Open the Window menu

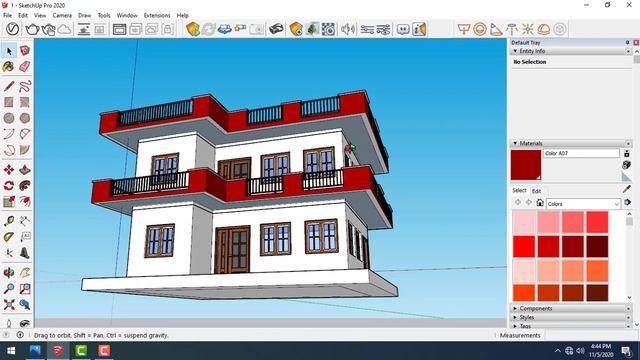127,16
